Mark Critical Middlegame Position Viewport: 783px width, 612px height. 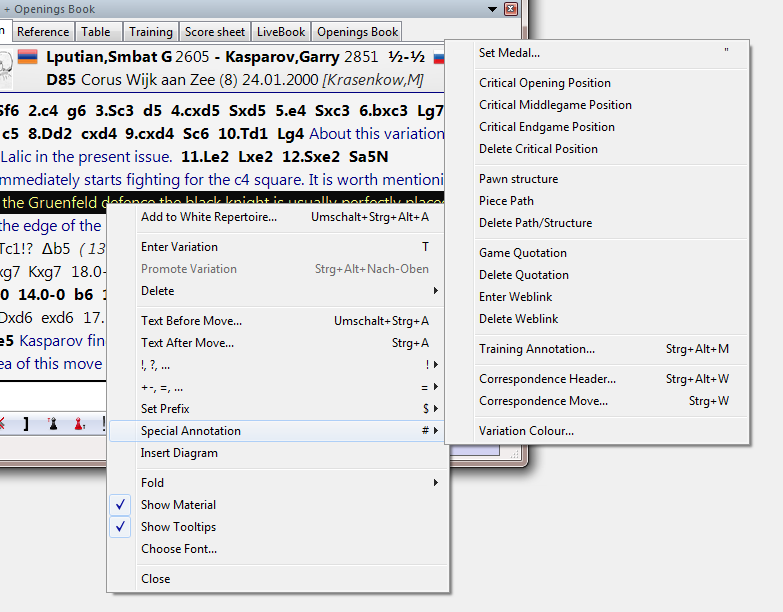[x=597, y=105]
